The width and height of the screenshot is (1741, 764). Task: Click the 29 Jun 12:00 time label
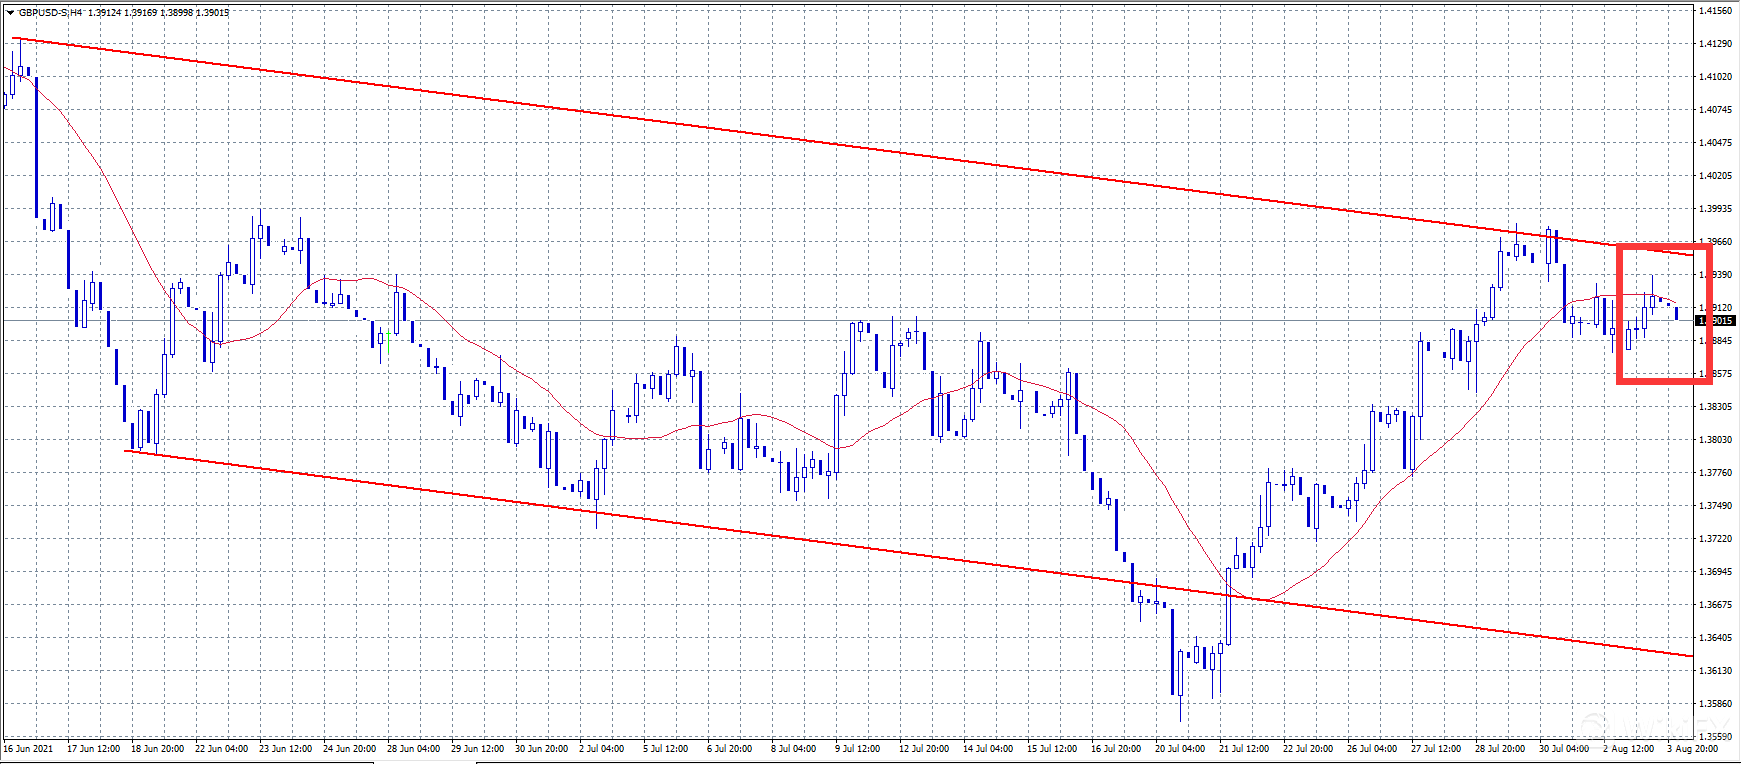pyautogui.click(x=477, y=748)
